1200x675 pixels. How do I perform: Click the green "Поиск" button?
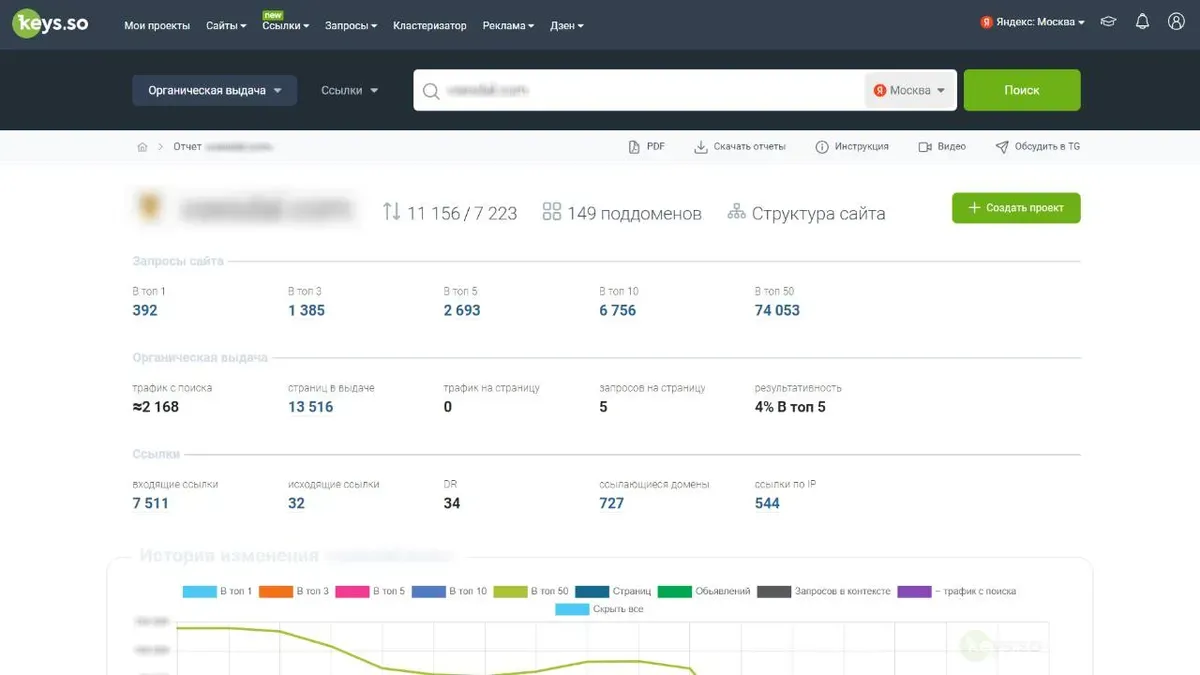tap(1022, 90)
